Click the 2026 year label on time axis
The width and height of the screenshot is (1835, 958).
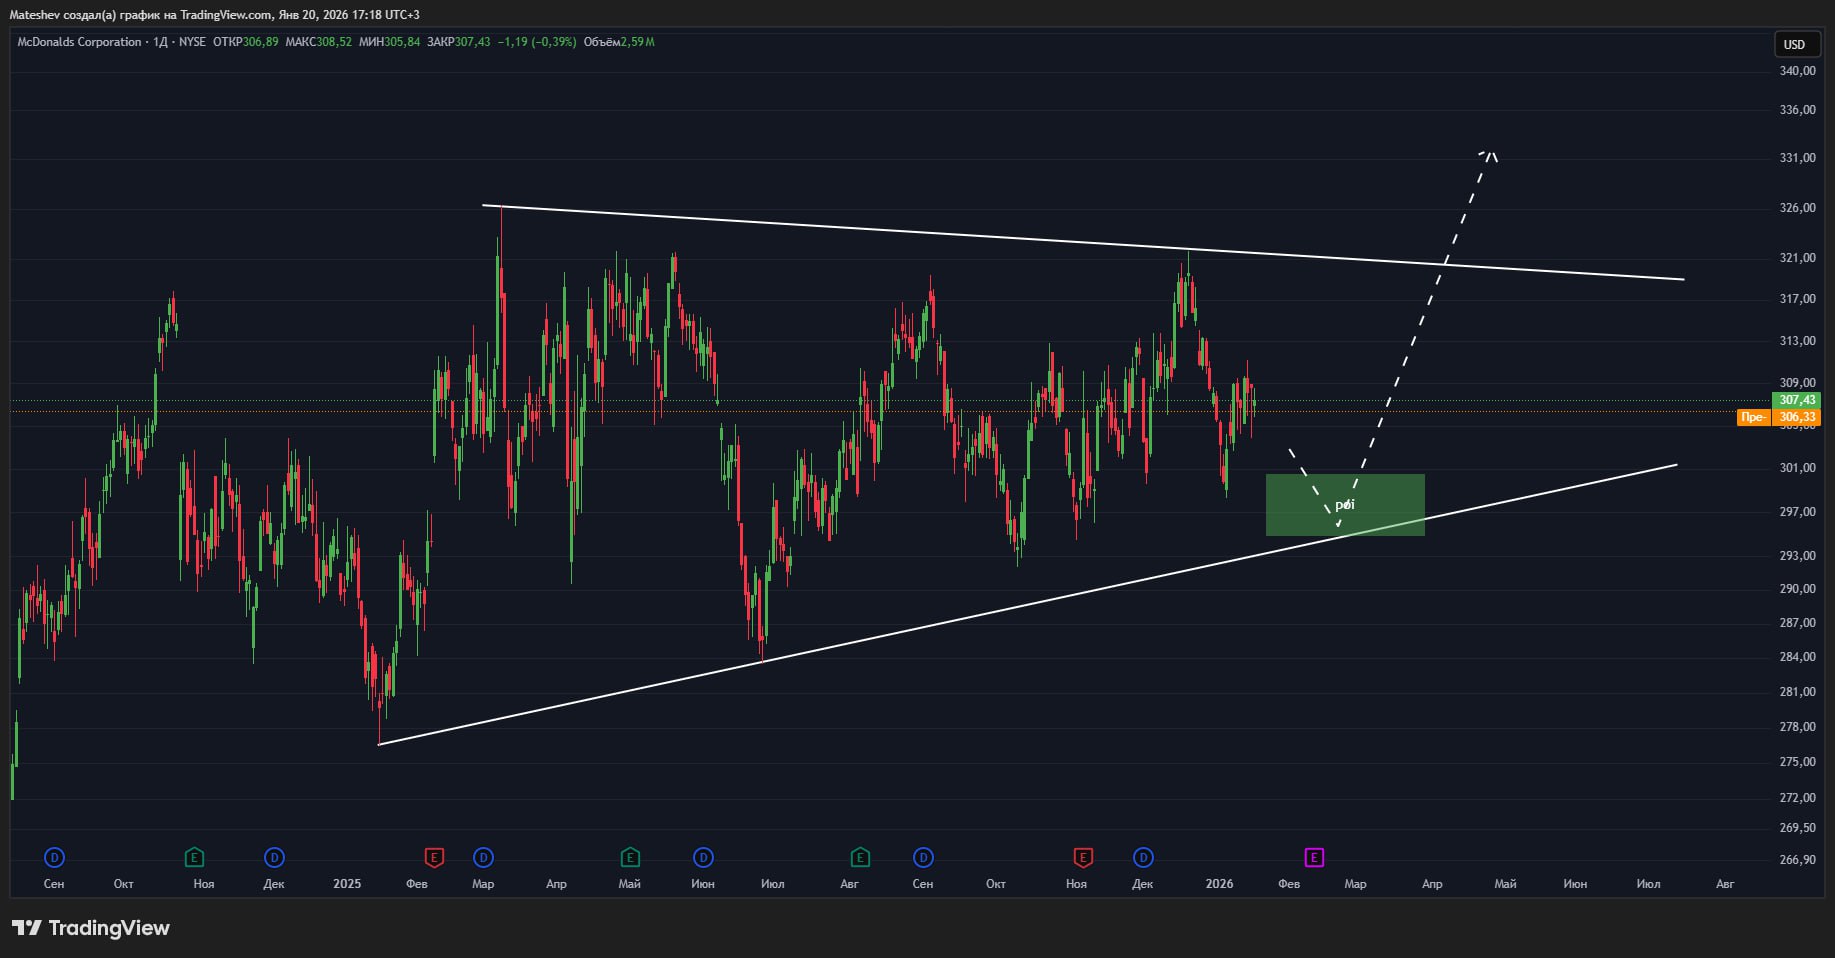click(x=1219, y=884)
